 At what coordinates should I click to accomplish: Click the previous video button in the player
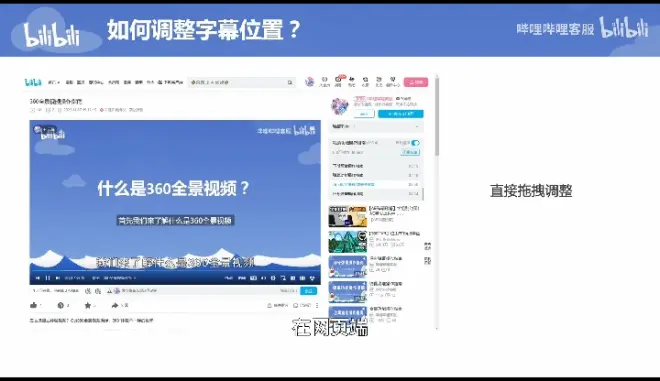[37, 278]
